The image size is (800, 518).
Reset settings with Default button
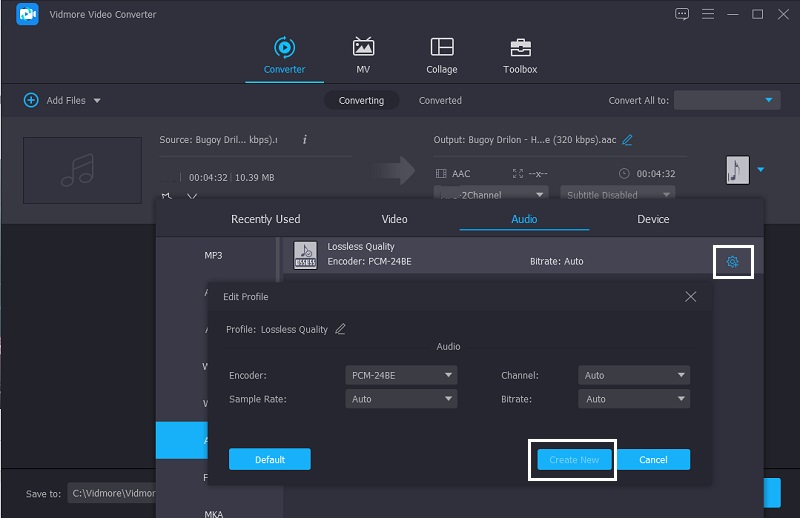pos(269,460)
